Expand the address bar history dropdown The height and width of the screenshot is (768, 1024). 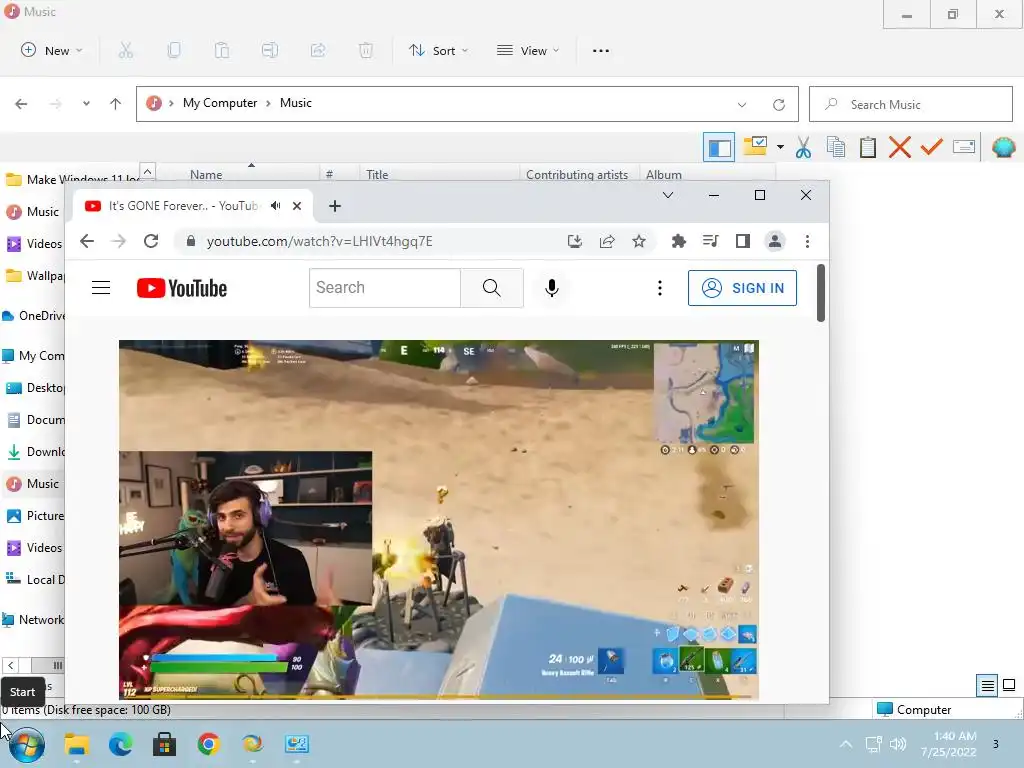pos(742,104)
